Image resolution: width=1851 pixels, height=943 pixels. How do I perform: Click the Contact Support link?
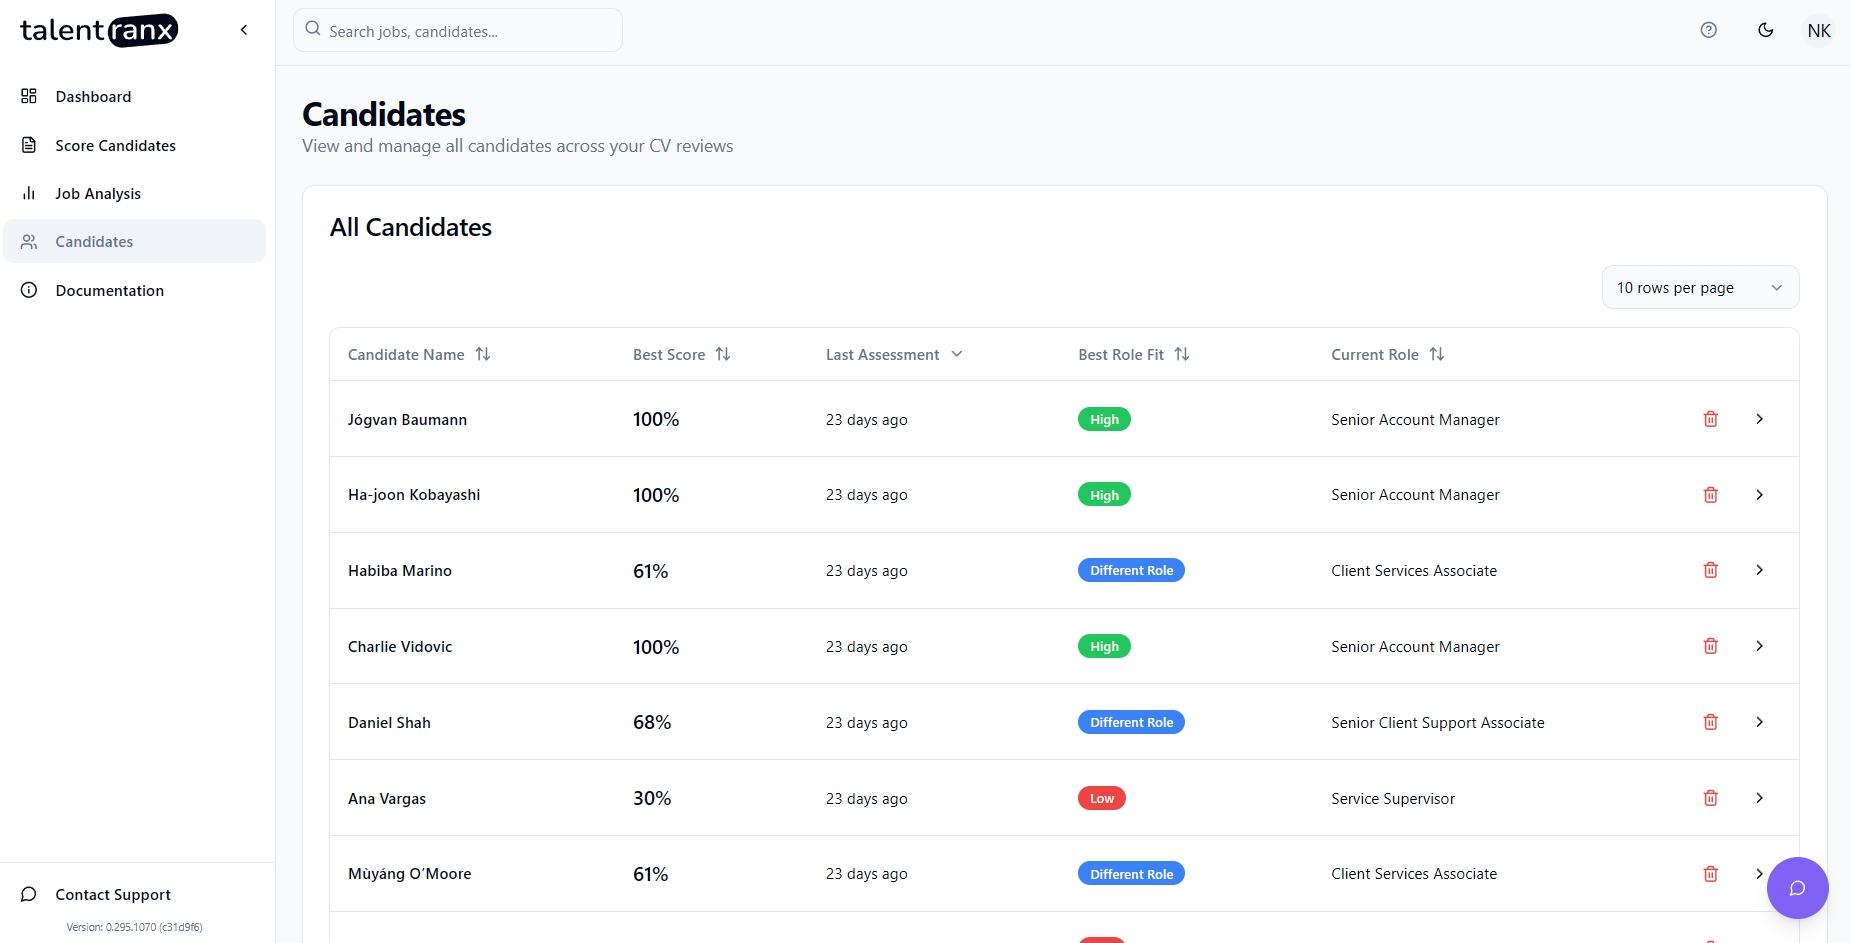point(113,895)
